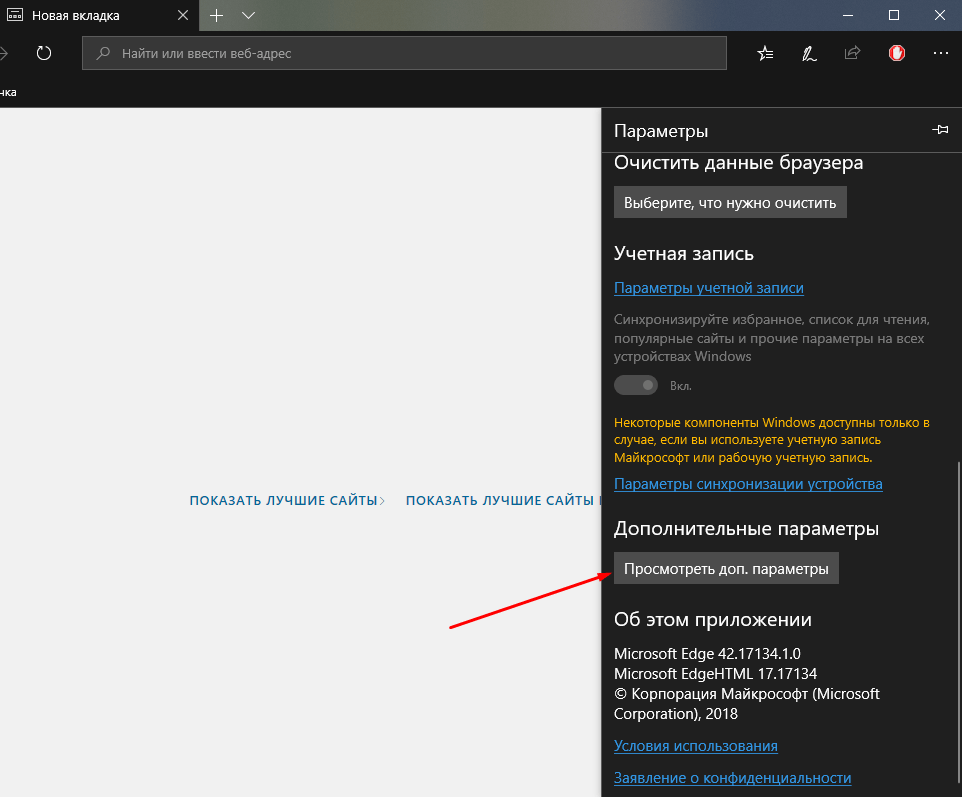Click the tab page icon on Новая вкладка
Image resolution: width=962 pixels, height=797 pixels.
(x=15, y=15)
